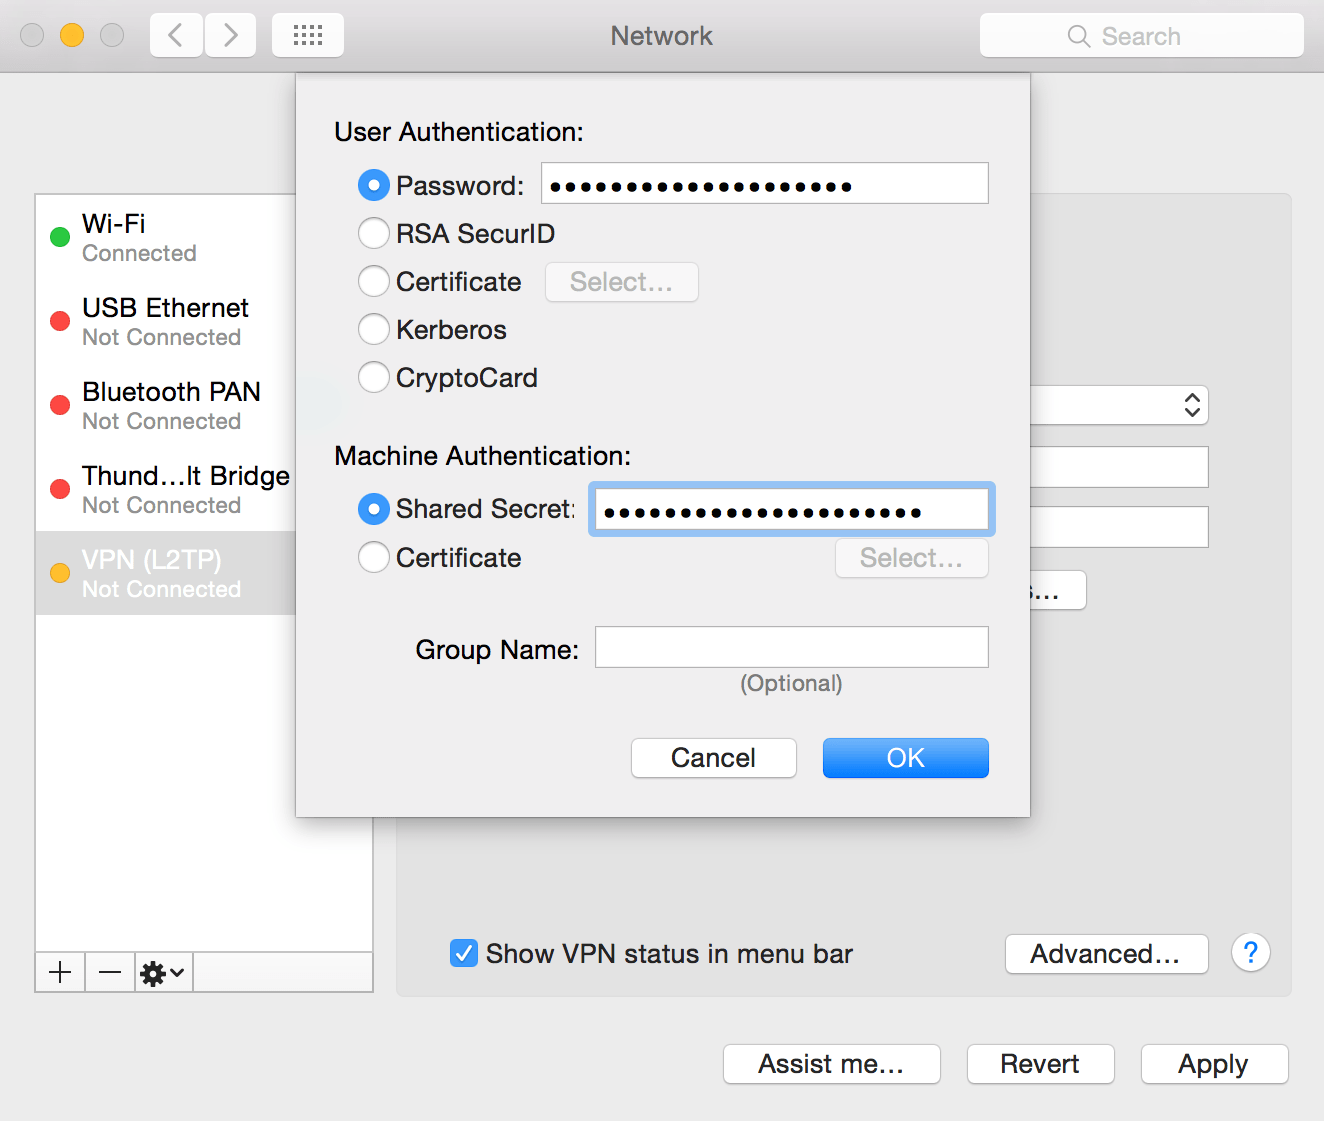Remove selected service using the minus icon
The width and height of the screenshot is (1324, 1121).
(x=109, y=971)
